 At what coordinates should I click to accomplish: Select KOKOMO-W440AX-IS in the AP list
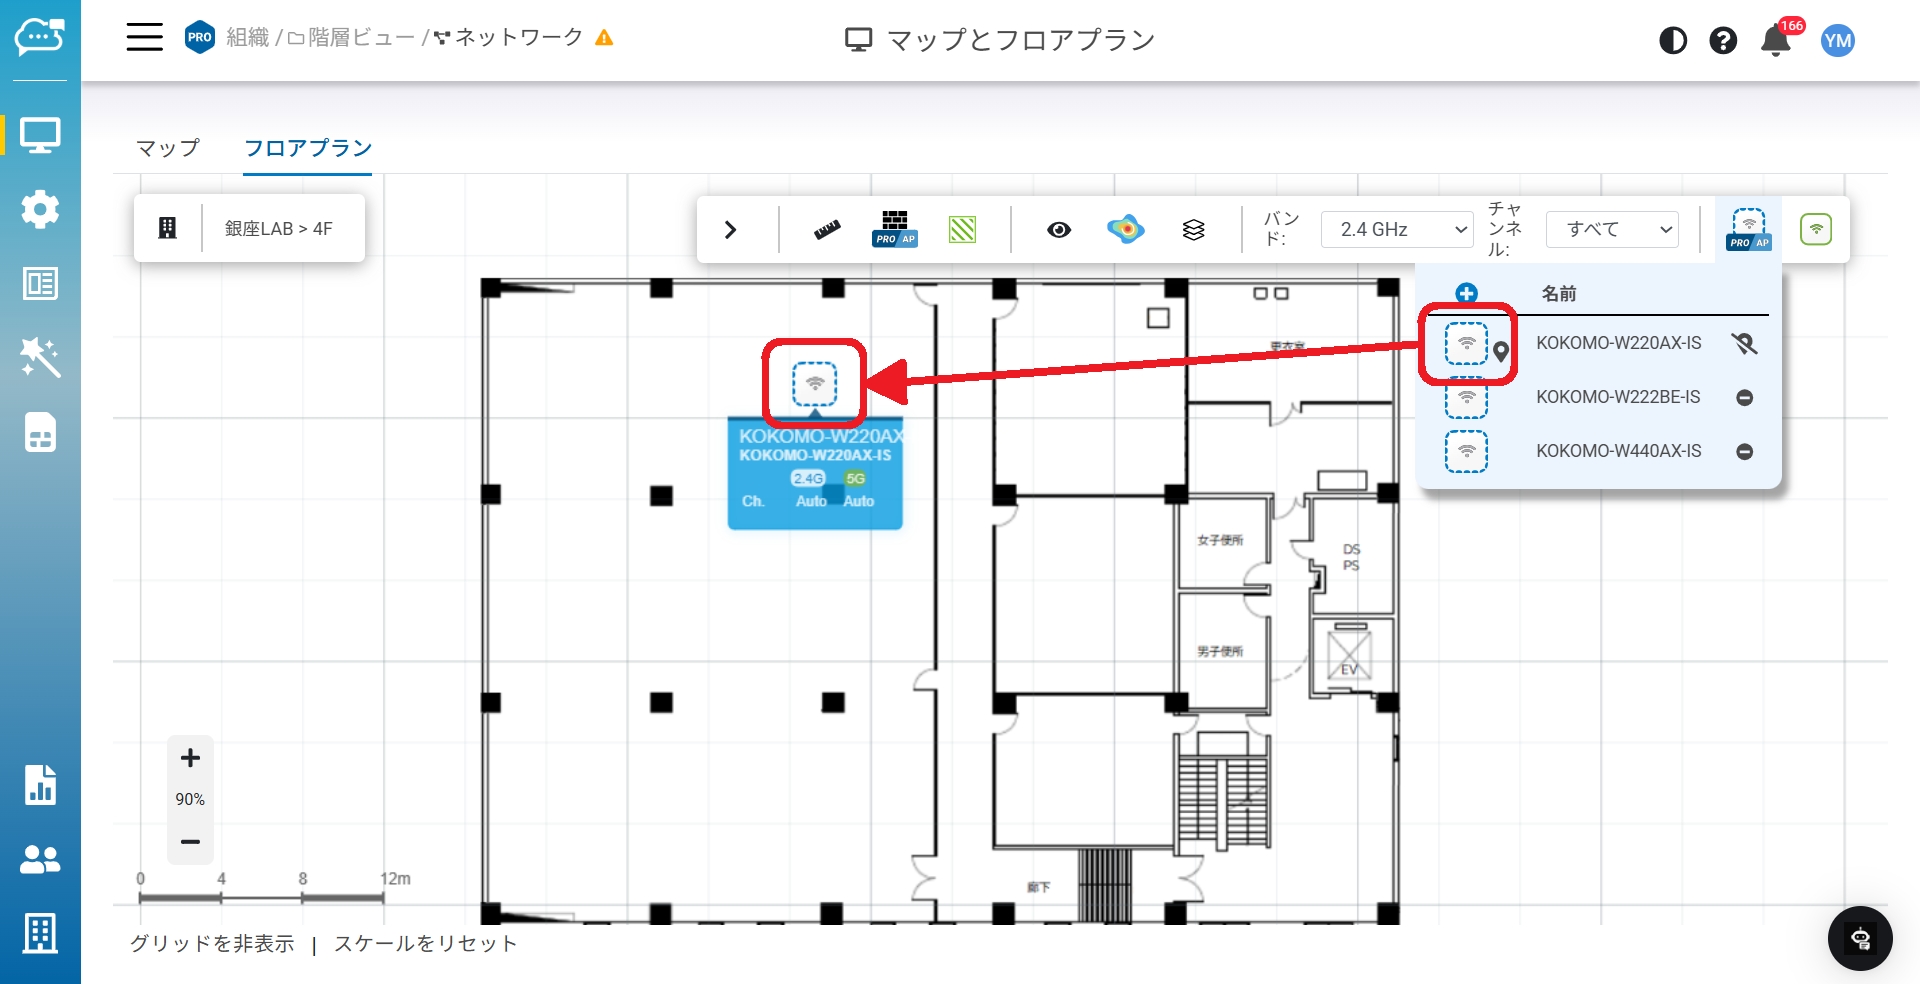click(x=1618, y=451)
